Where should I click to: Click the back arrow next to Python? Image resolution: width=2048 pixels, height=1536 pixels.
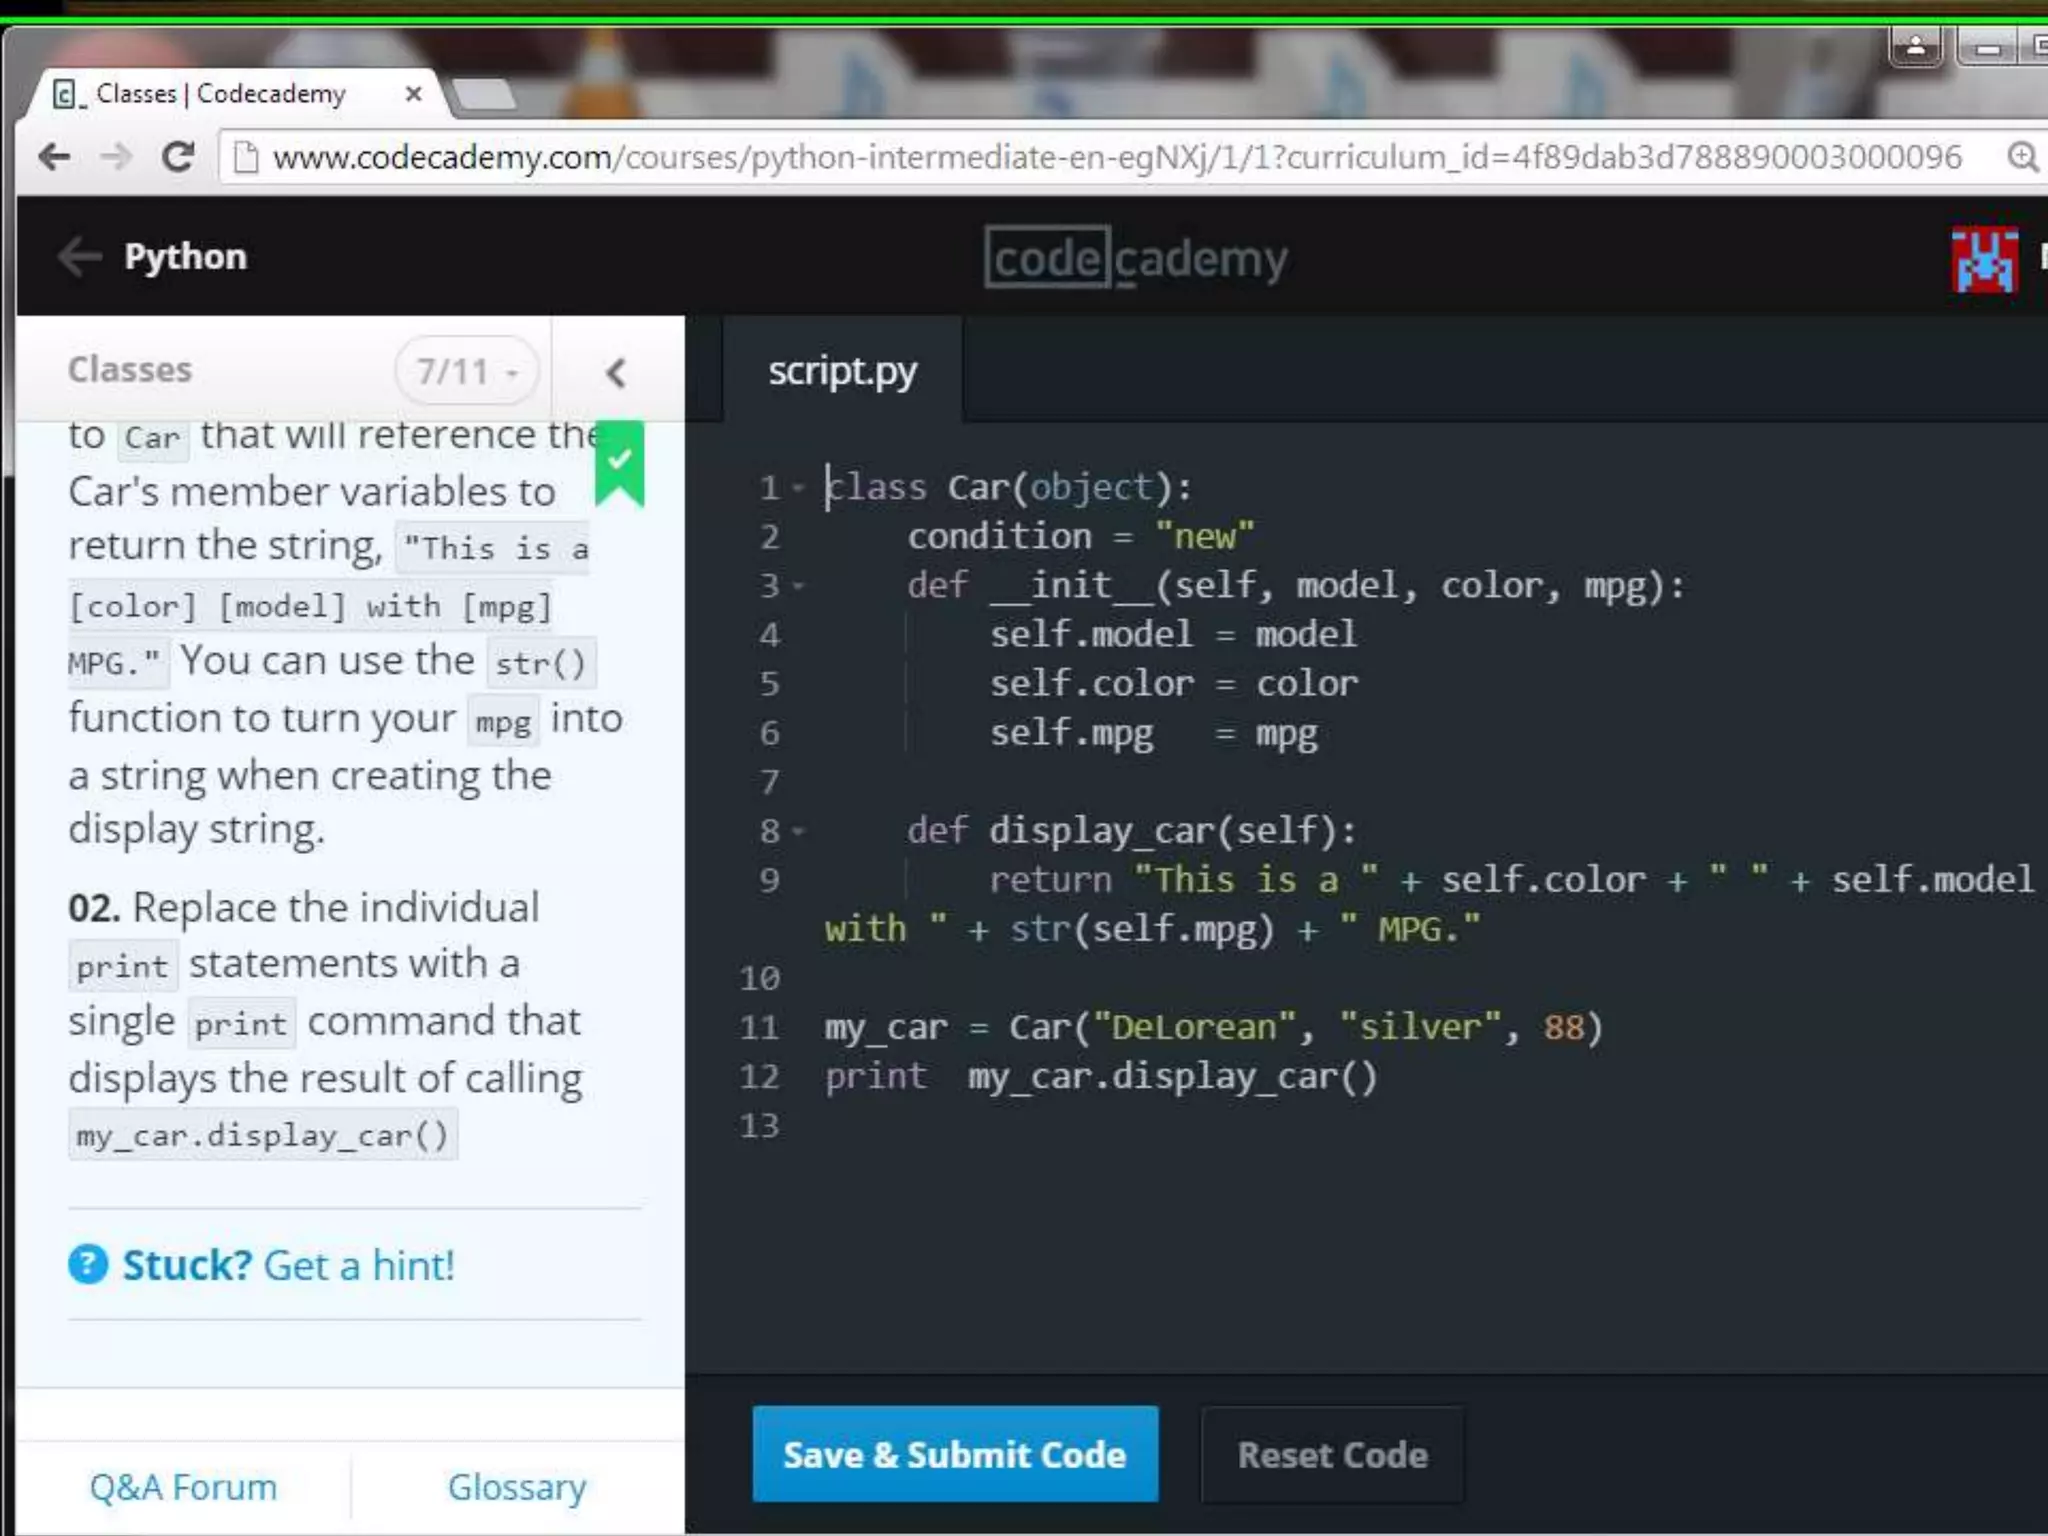click(x=79, y=257)
